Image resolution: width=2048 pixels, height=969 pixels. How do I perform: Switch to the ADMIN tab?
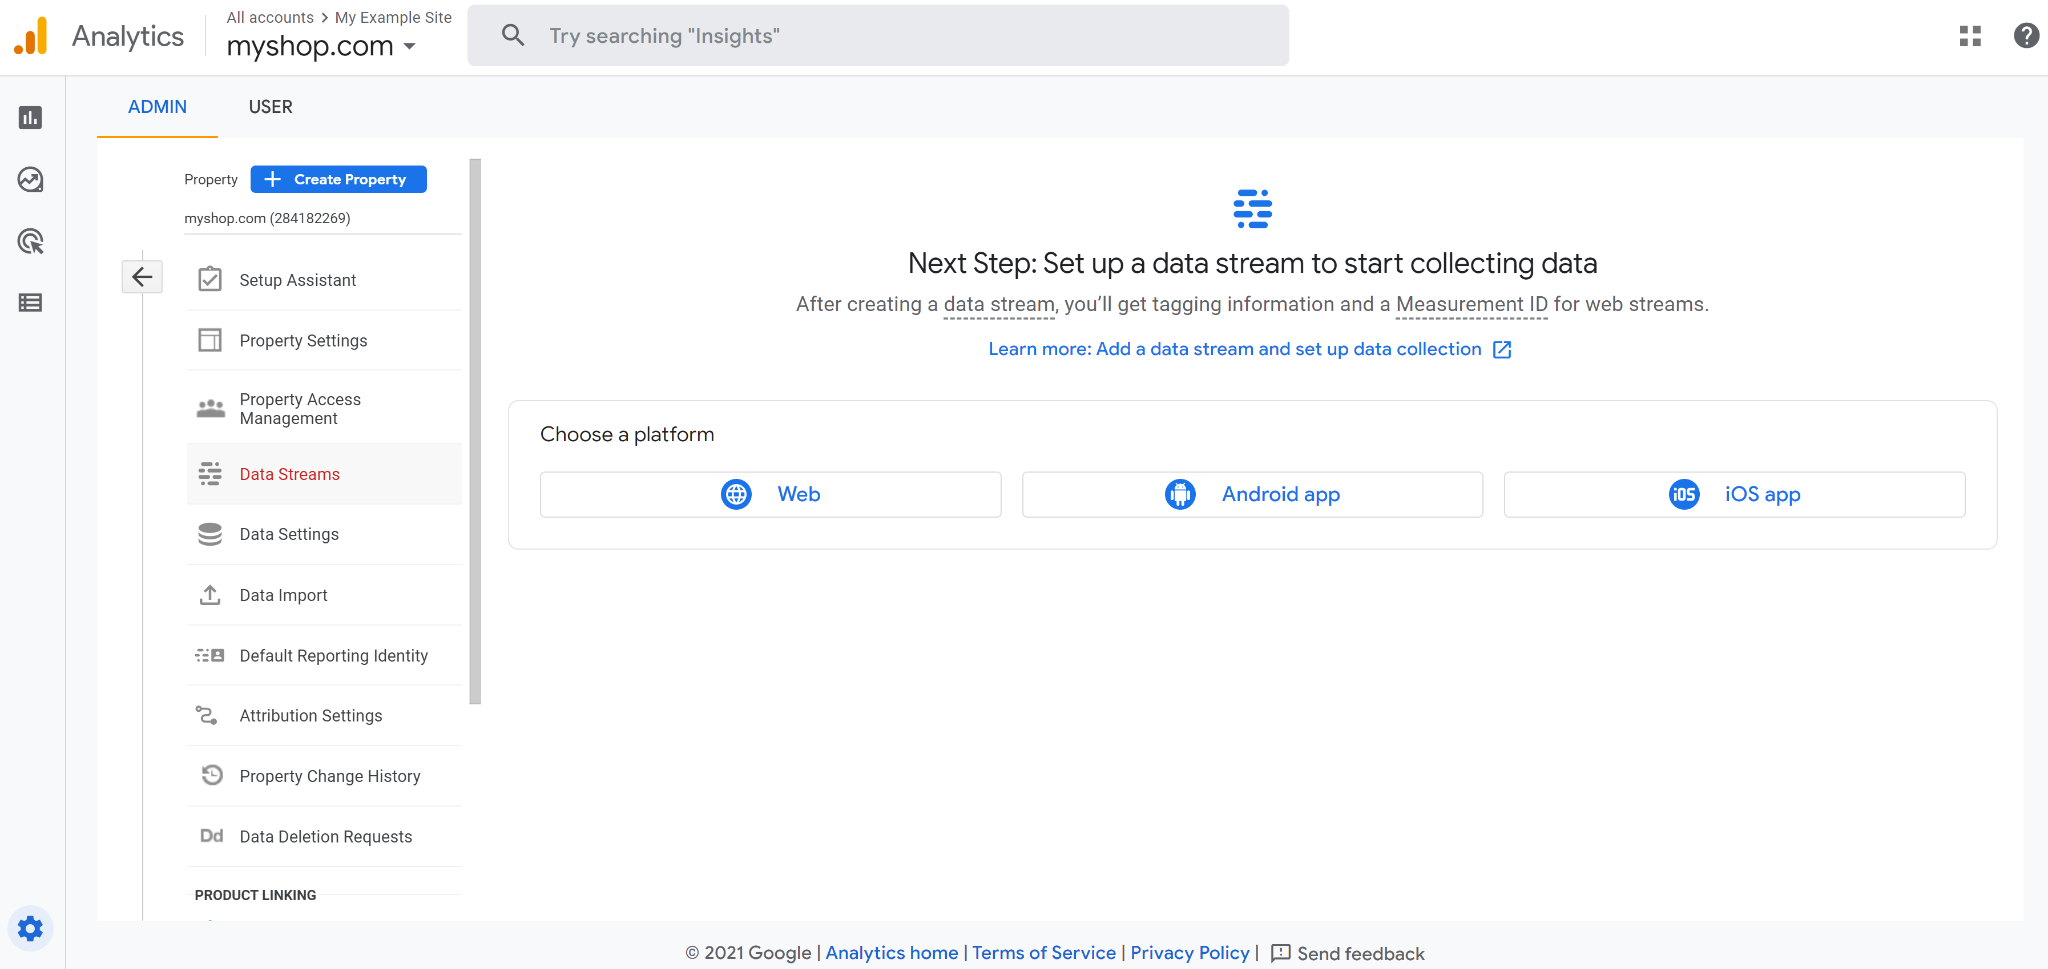click(157, 107)
